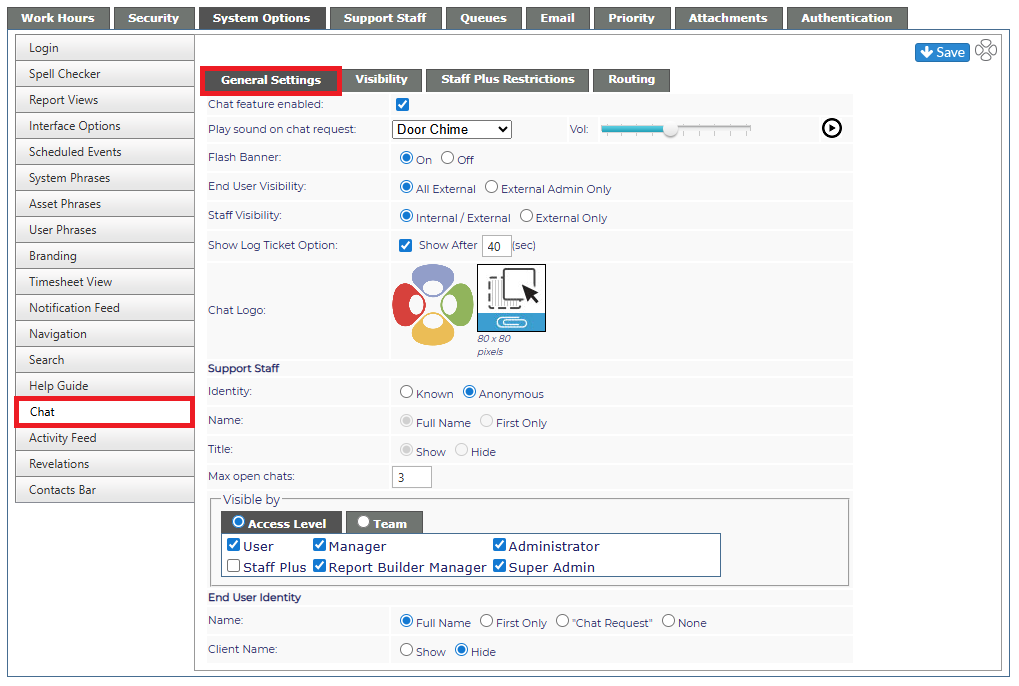Open the Staff Plus Restrictions tab

point(508,79)
